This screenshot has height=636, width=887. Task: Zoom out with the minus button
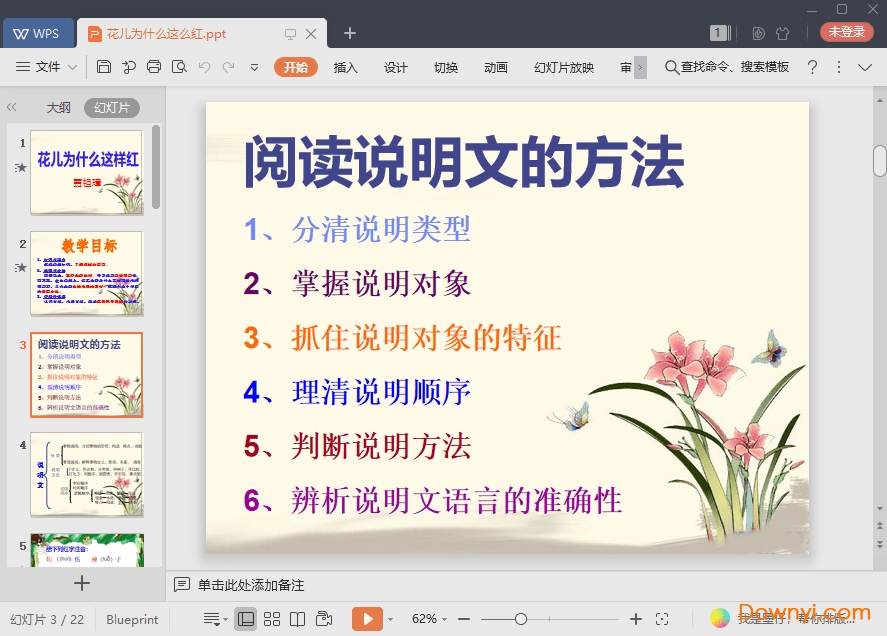tap(464, 620)
